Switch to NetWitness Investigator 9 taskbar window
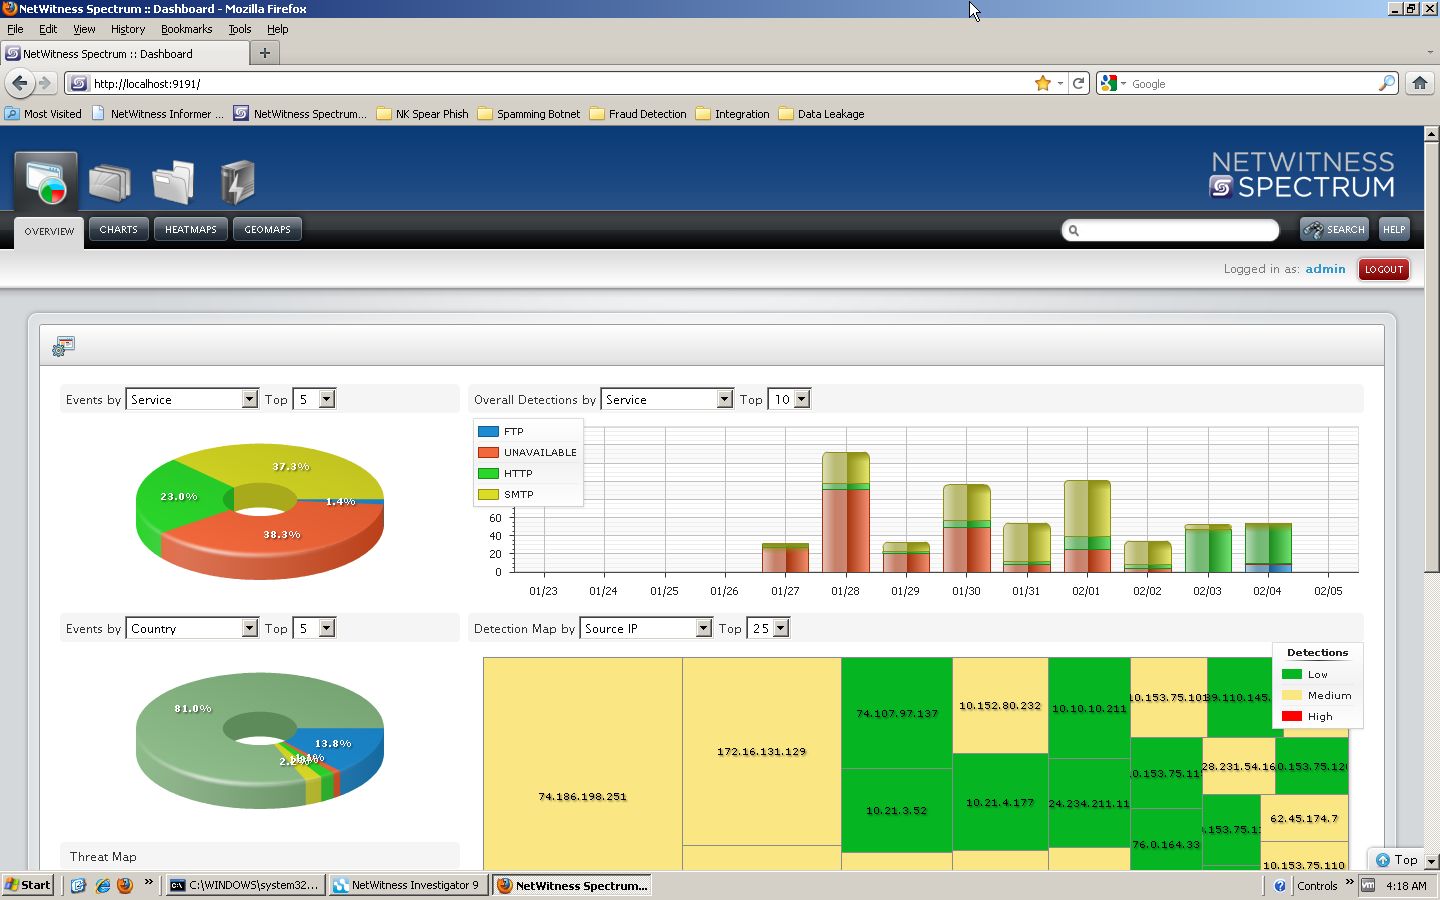1440x900 pixels. coord(408,885)
